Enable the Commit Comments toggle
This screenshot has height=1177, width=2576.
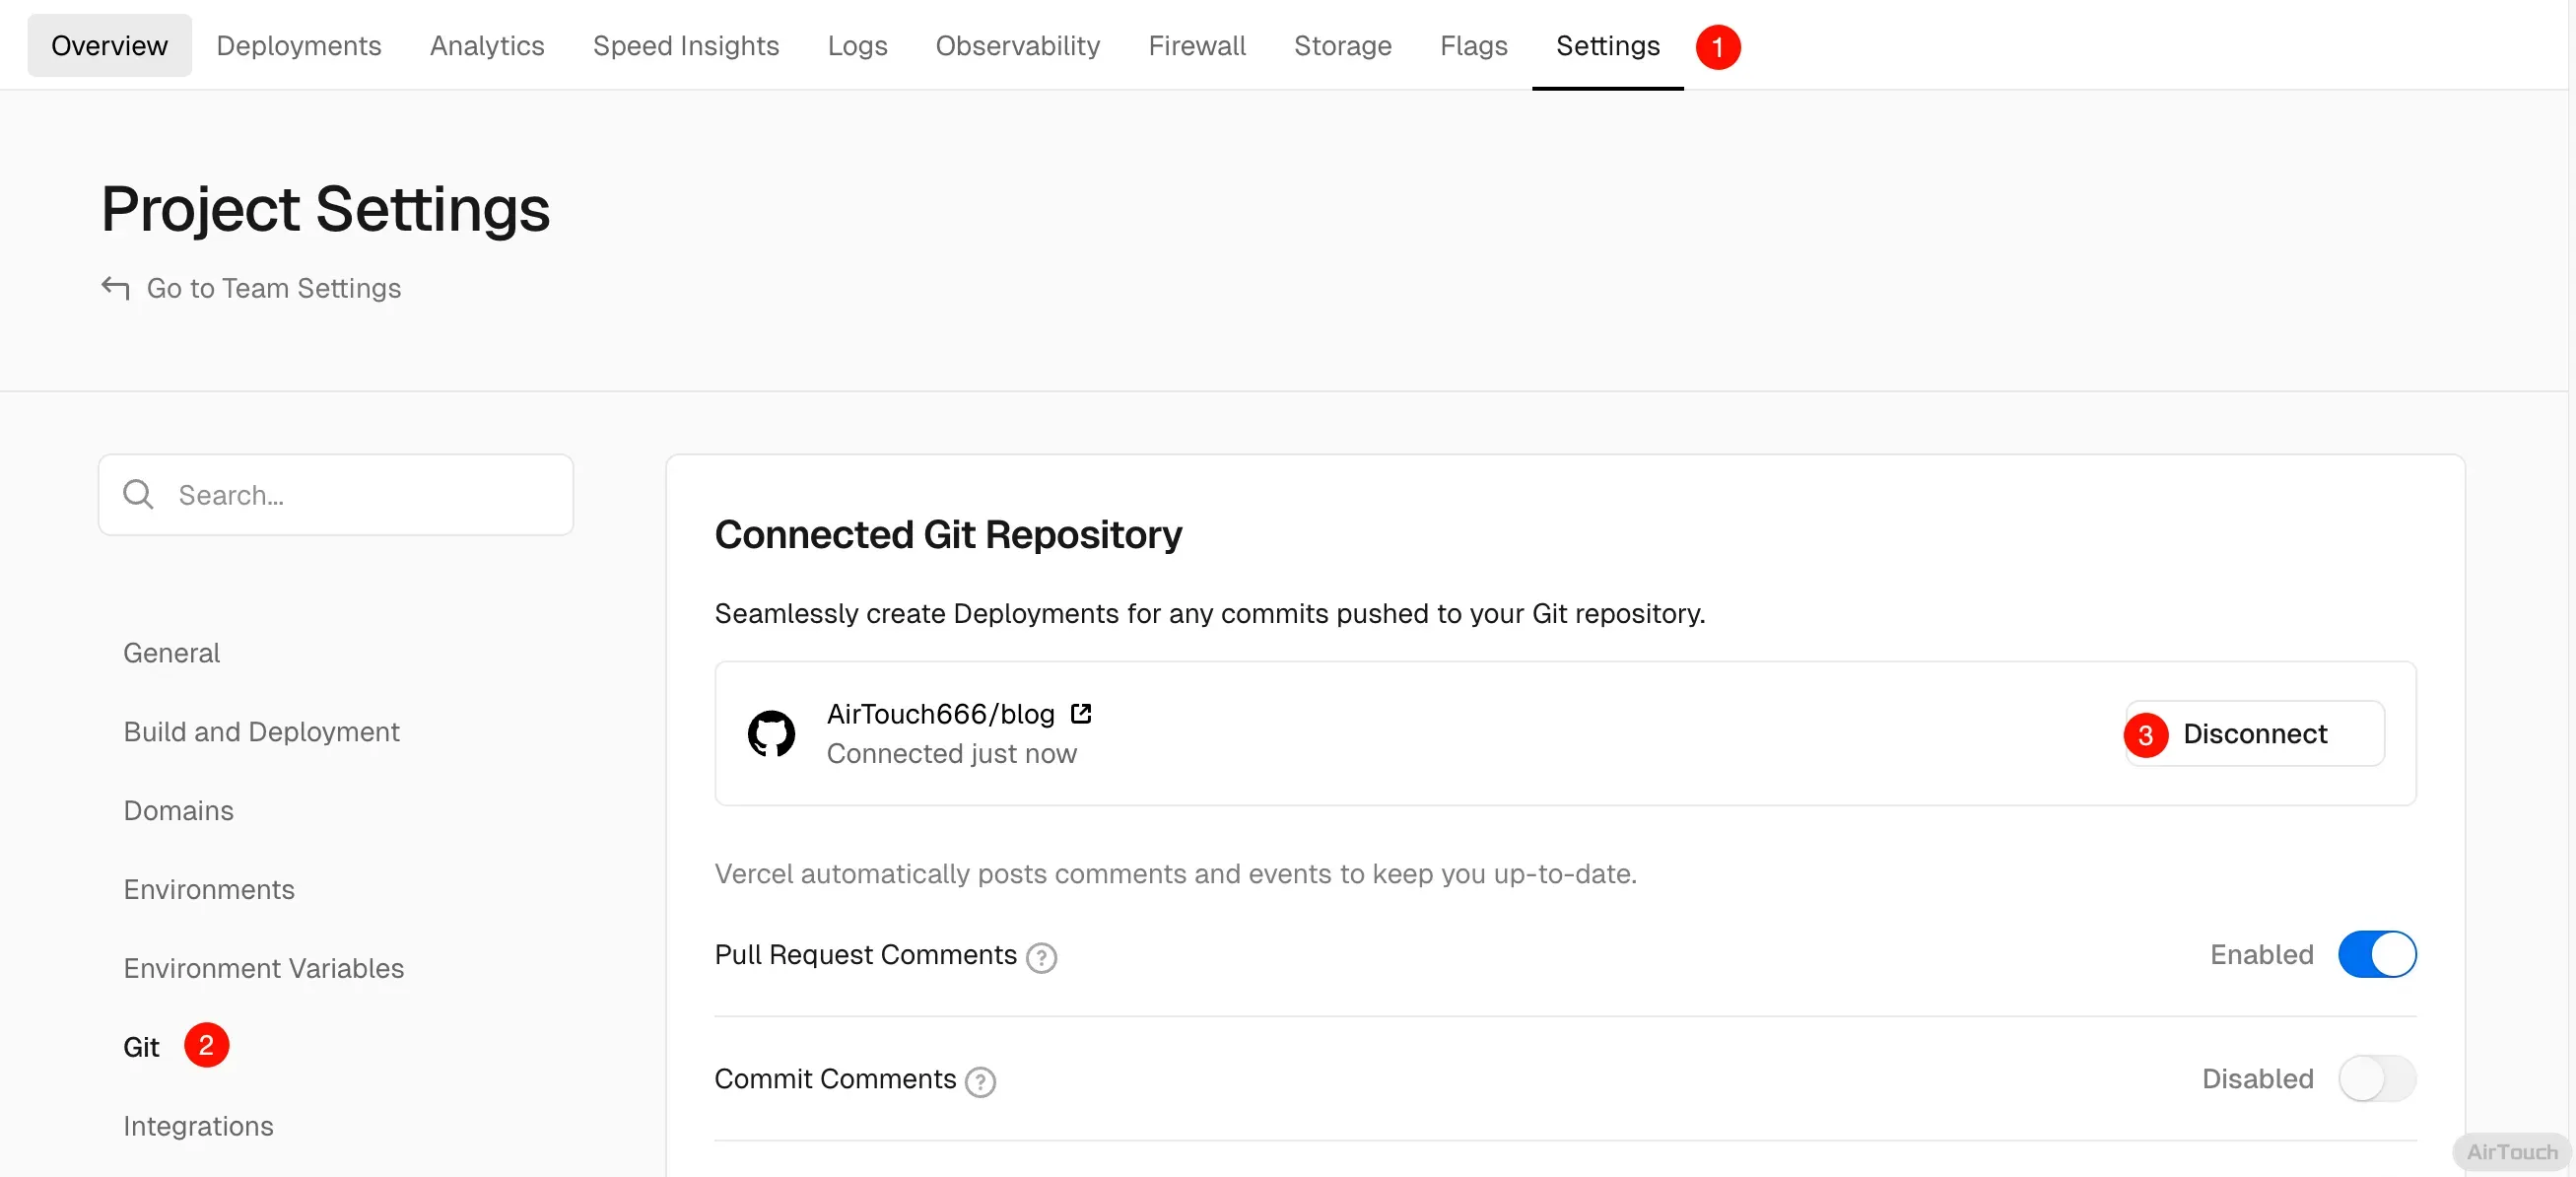point(2376,1078)
